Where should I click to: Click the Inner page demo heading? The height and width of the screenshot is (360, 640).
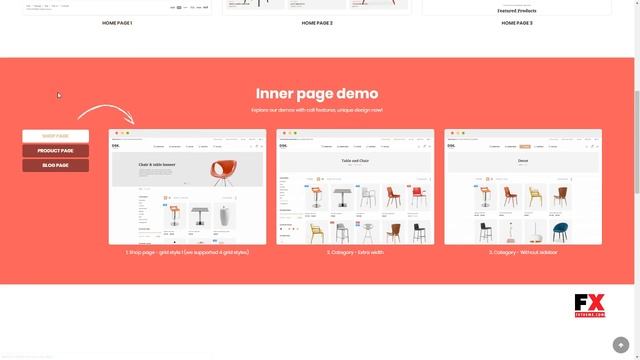[317, 93]
